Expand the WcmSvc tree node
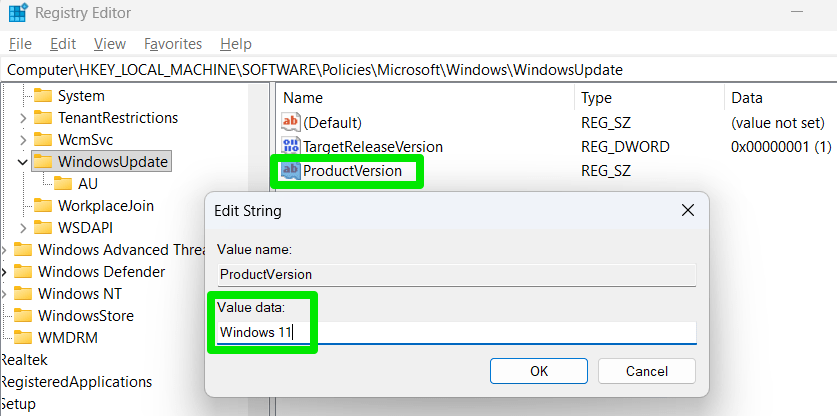This screenshot has width=837, height=416. [x=23, y=140]
